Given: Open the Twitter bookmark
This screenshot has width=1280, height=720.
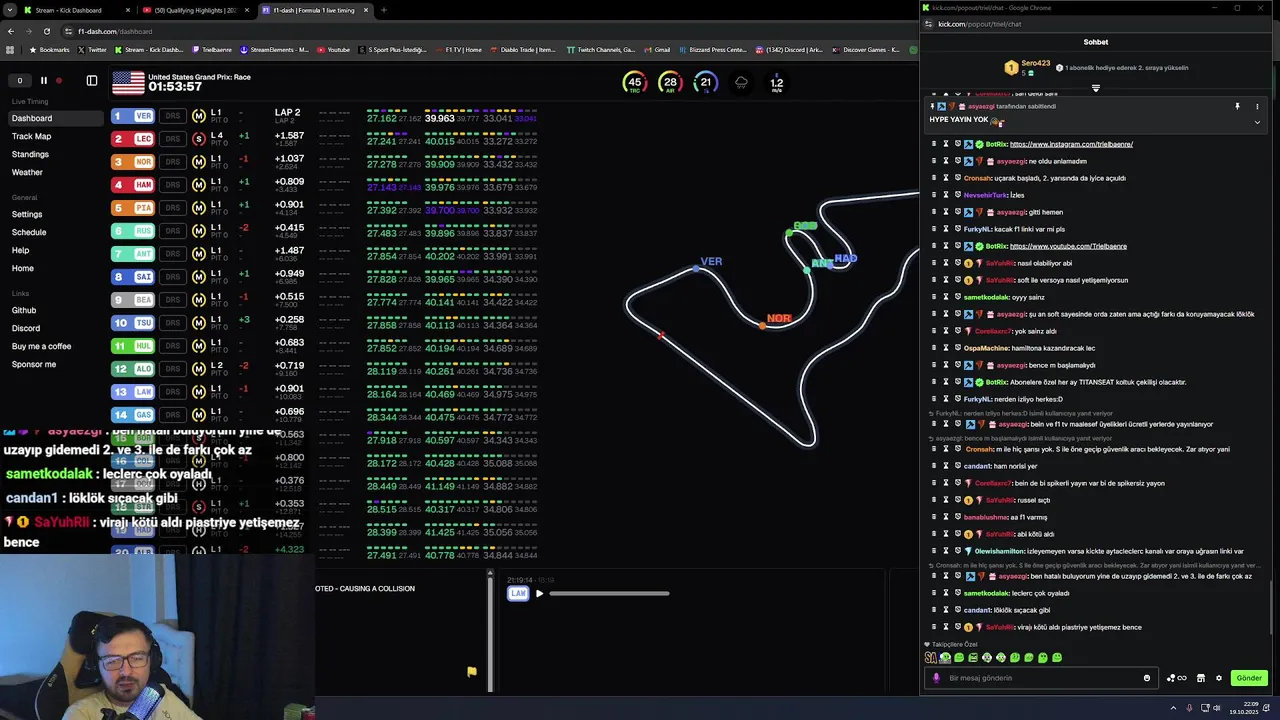Looking at the screenshot, I should [92, 49].
